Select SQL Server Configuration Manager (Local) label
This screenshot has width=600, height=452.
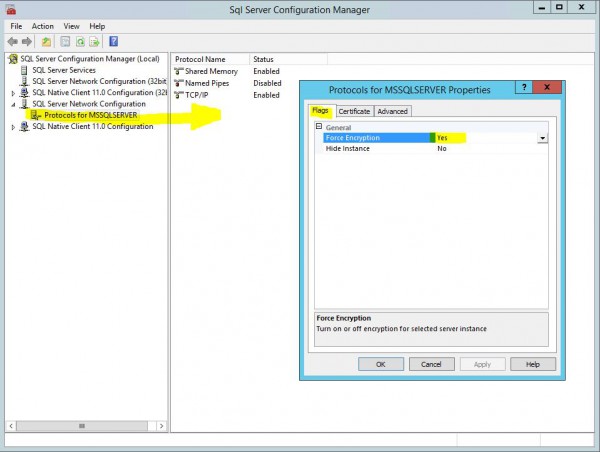tap(90, 59)
